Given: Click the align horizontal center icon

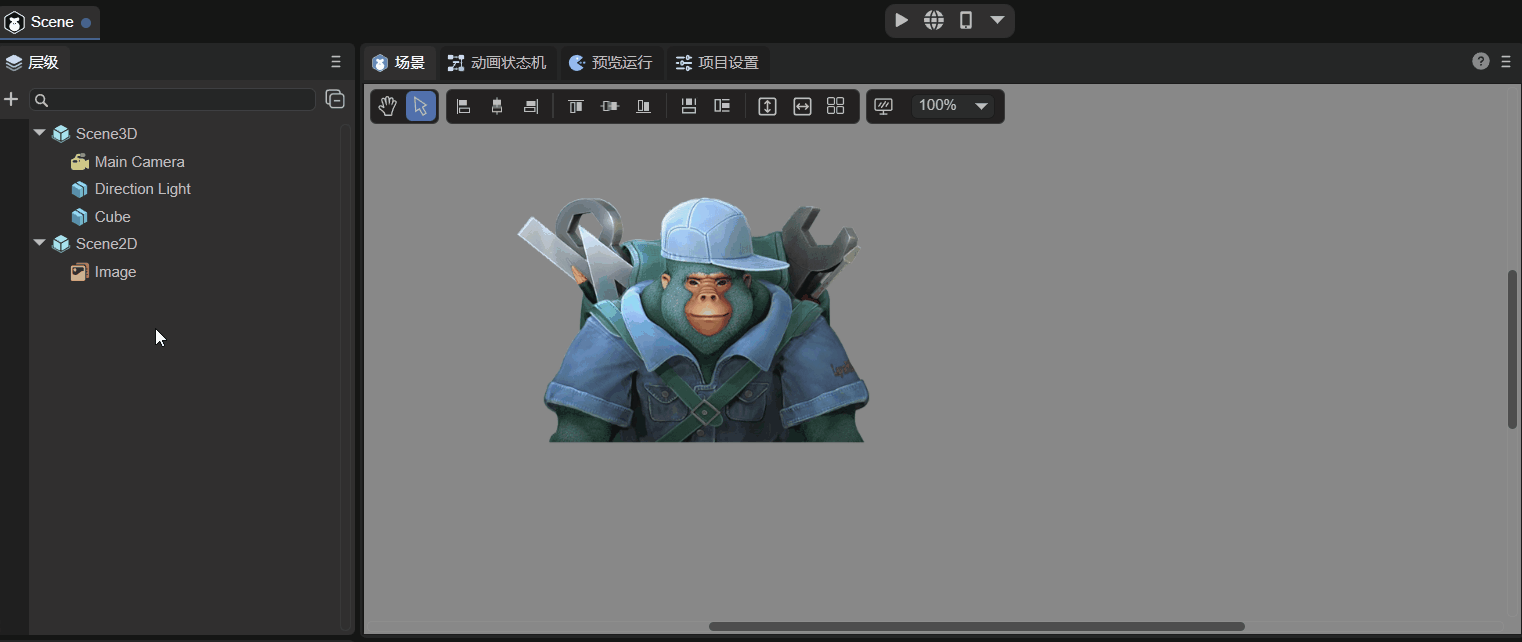Looking at the screenshot, I should [497, 106].
